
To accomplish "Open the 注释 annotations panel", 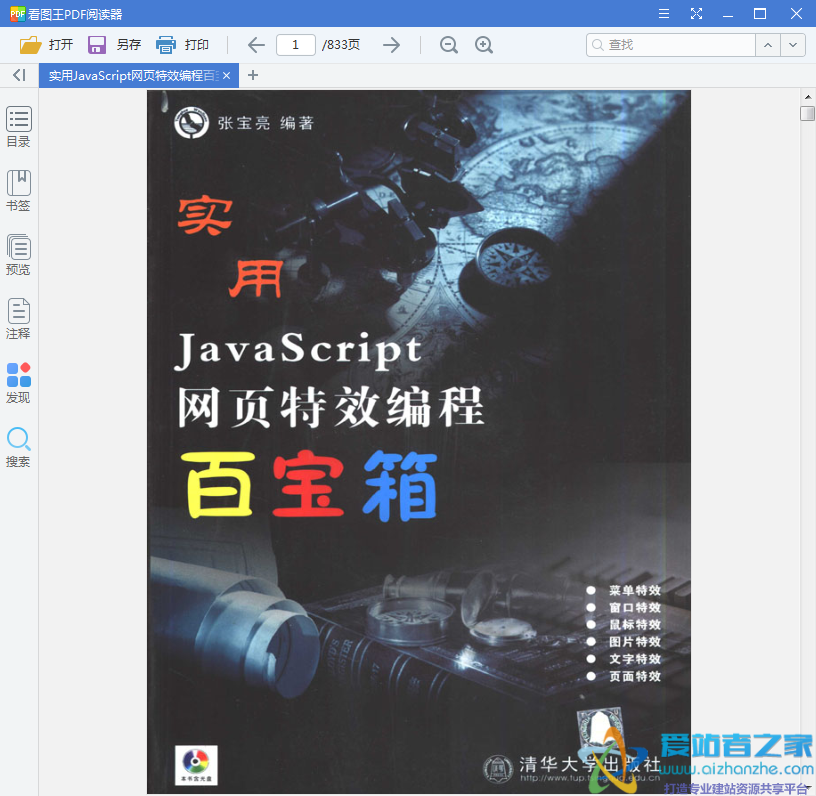I will pos(18,318).
